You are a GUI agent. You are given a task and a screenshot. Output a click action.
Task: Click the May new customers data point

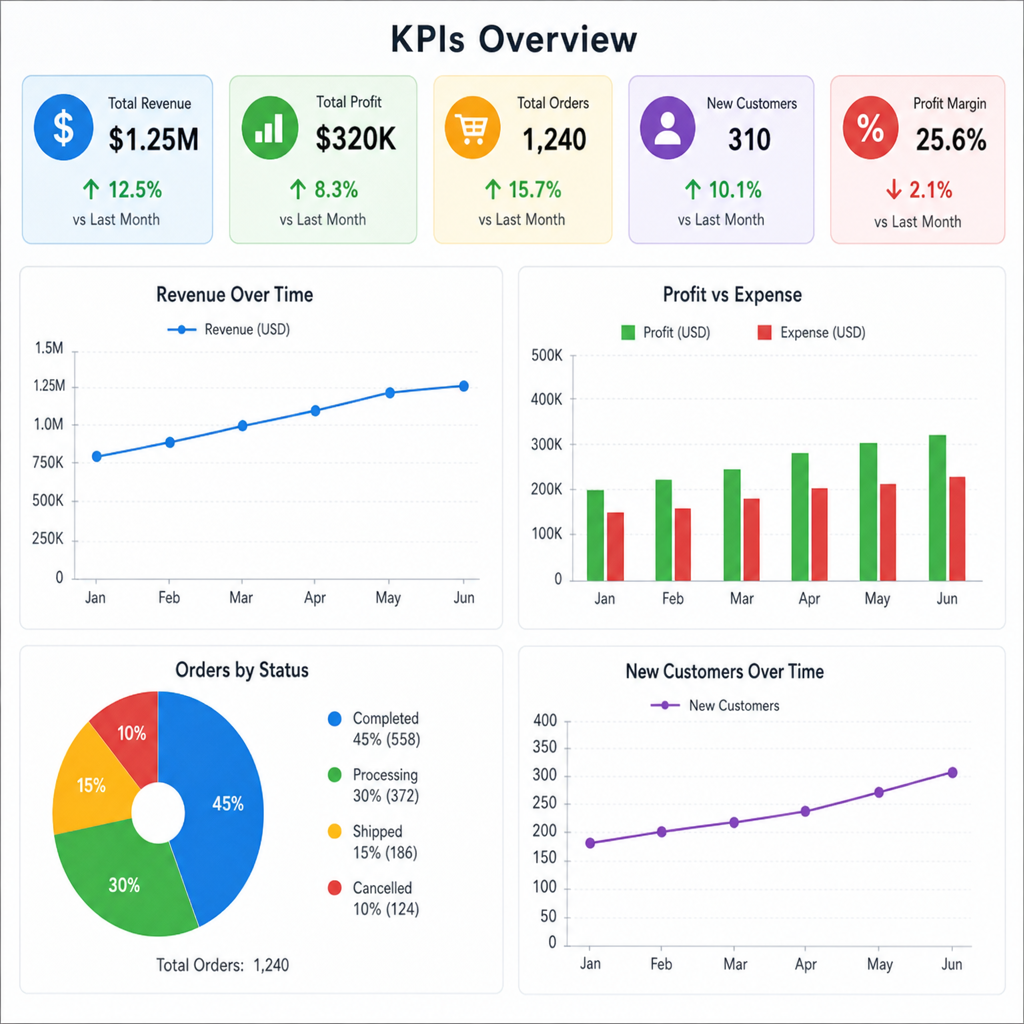[x=879, y=792]
